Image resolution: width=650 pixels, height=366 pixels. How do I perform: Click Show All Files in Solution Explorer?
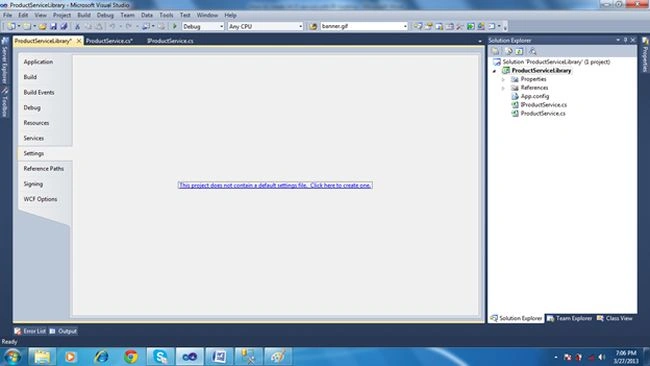coord(509,51)
